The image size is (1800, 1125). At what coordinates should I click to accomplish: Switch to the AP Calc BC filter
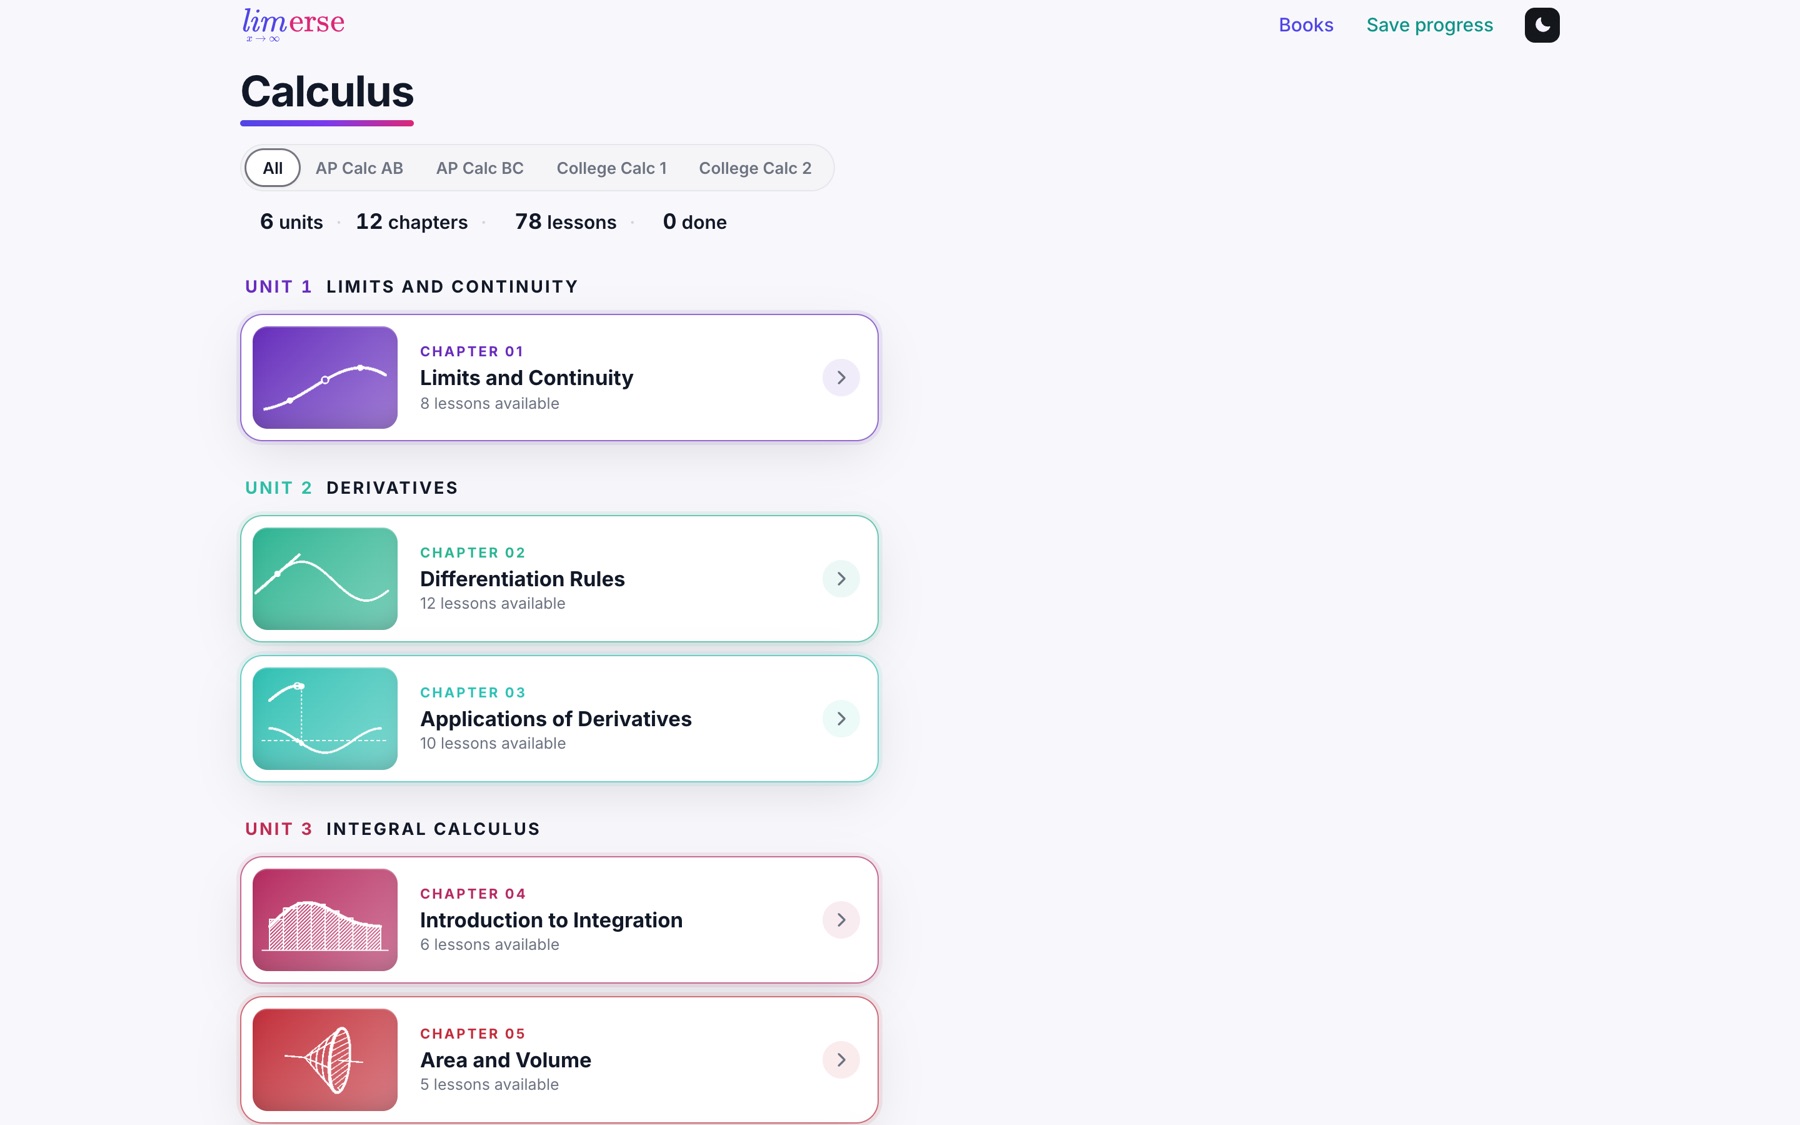click(x=480, y=168)
